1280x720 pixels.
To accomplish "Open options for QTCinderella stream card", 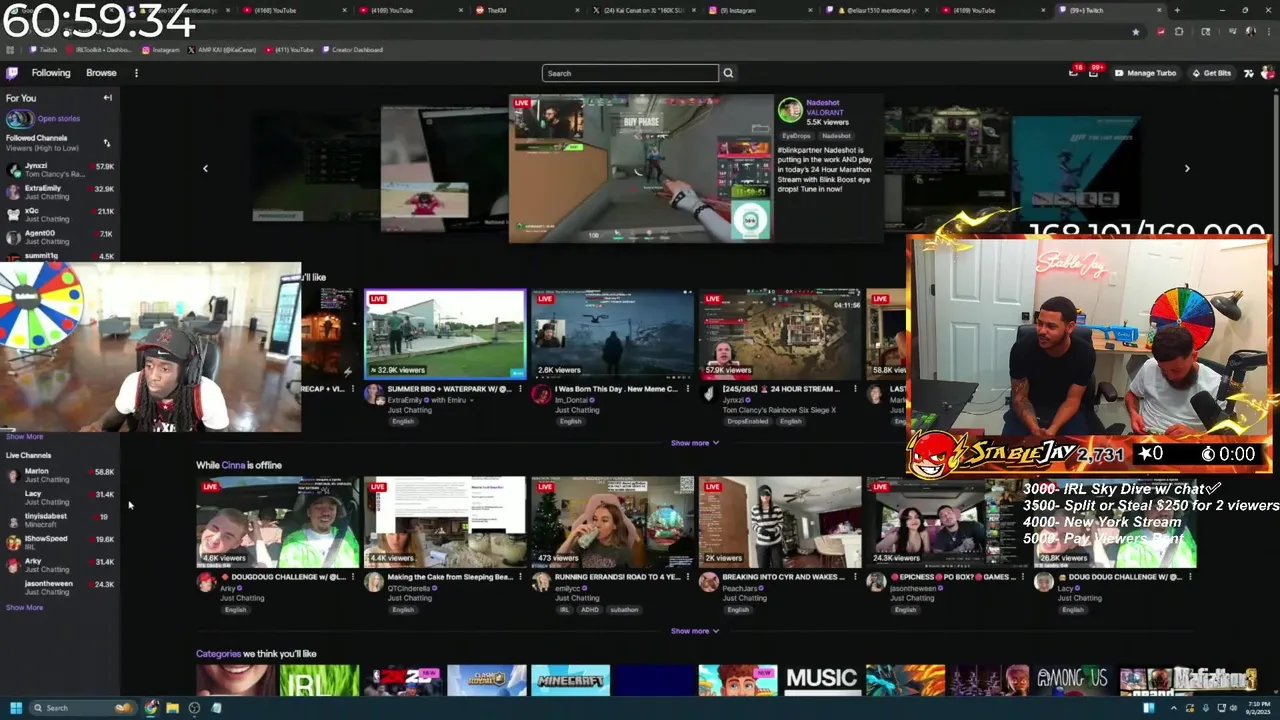I will point(520,577).
